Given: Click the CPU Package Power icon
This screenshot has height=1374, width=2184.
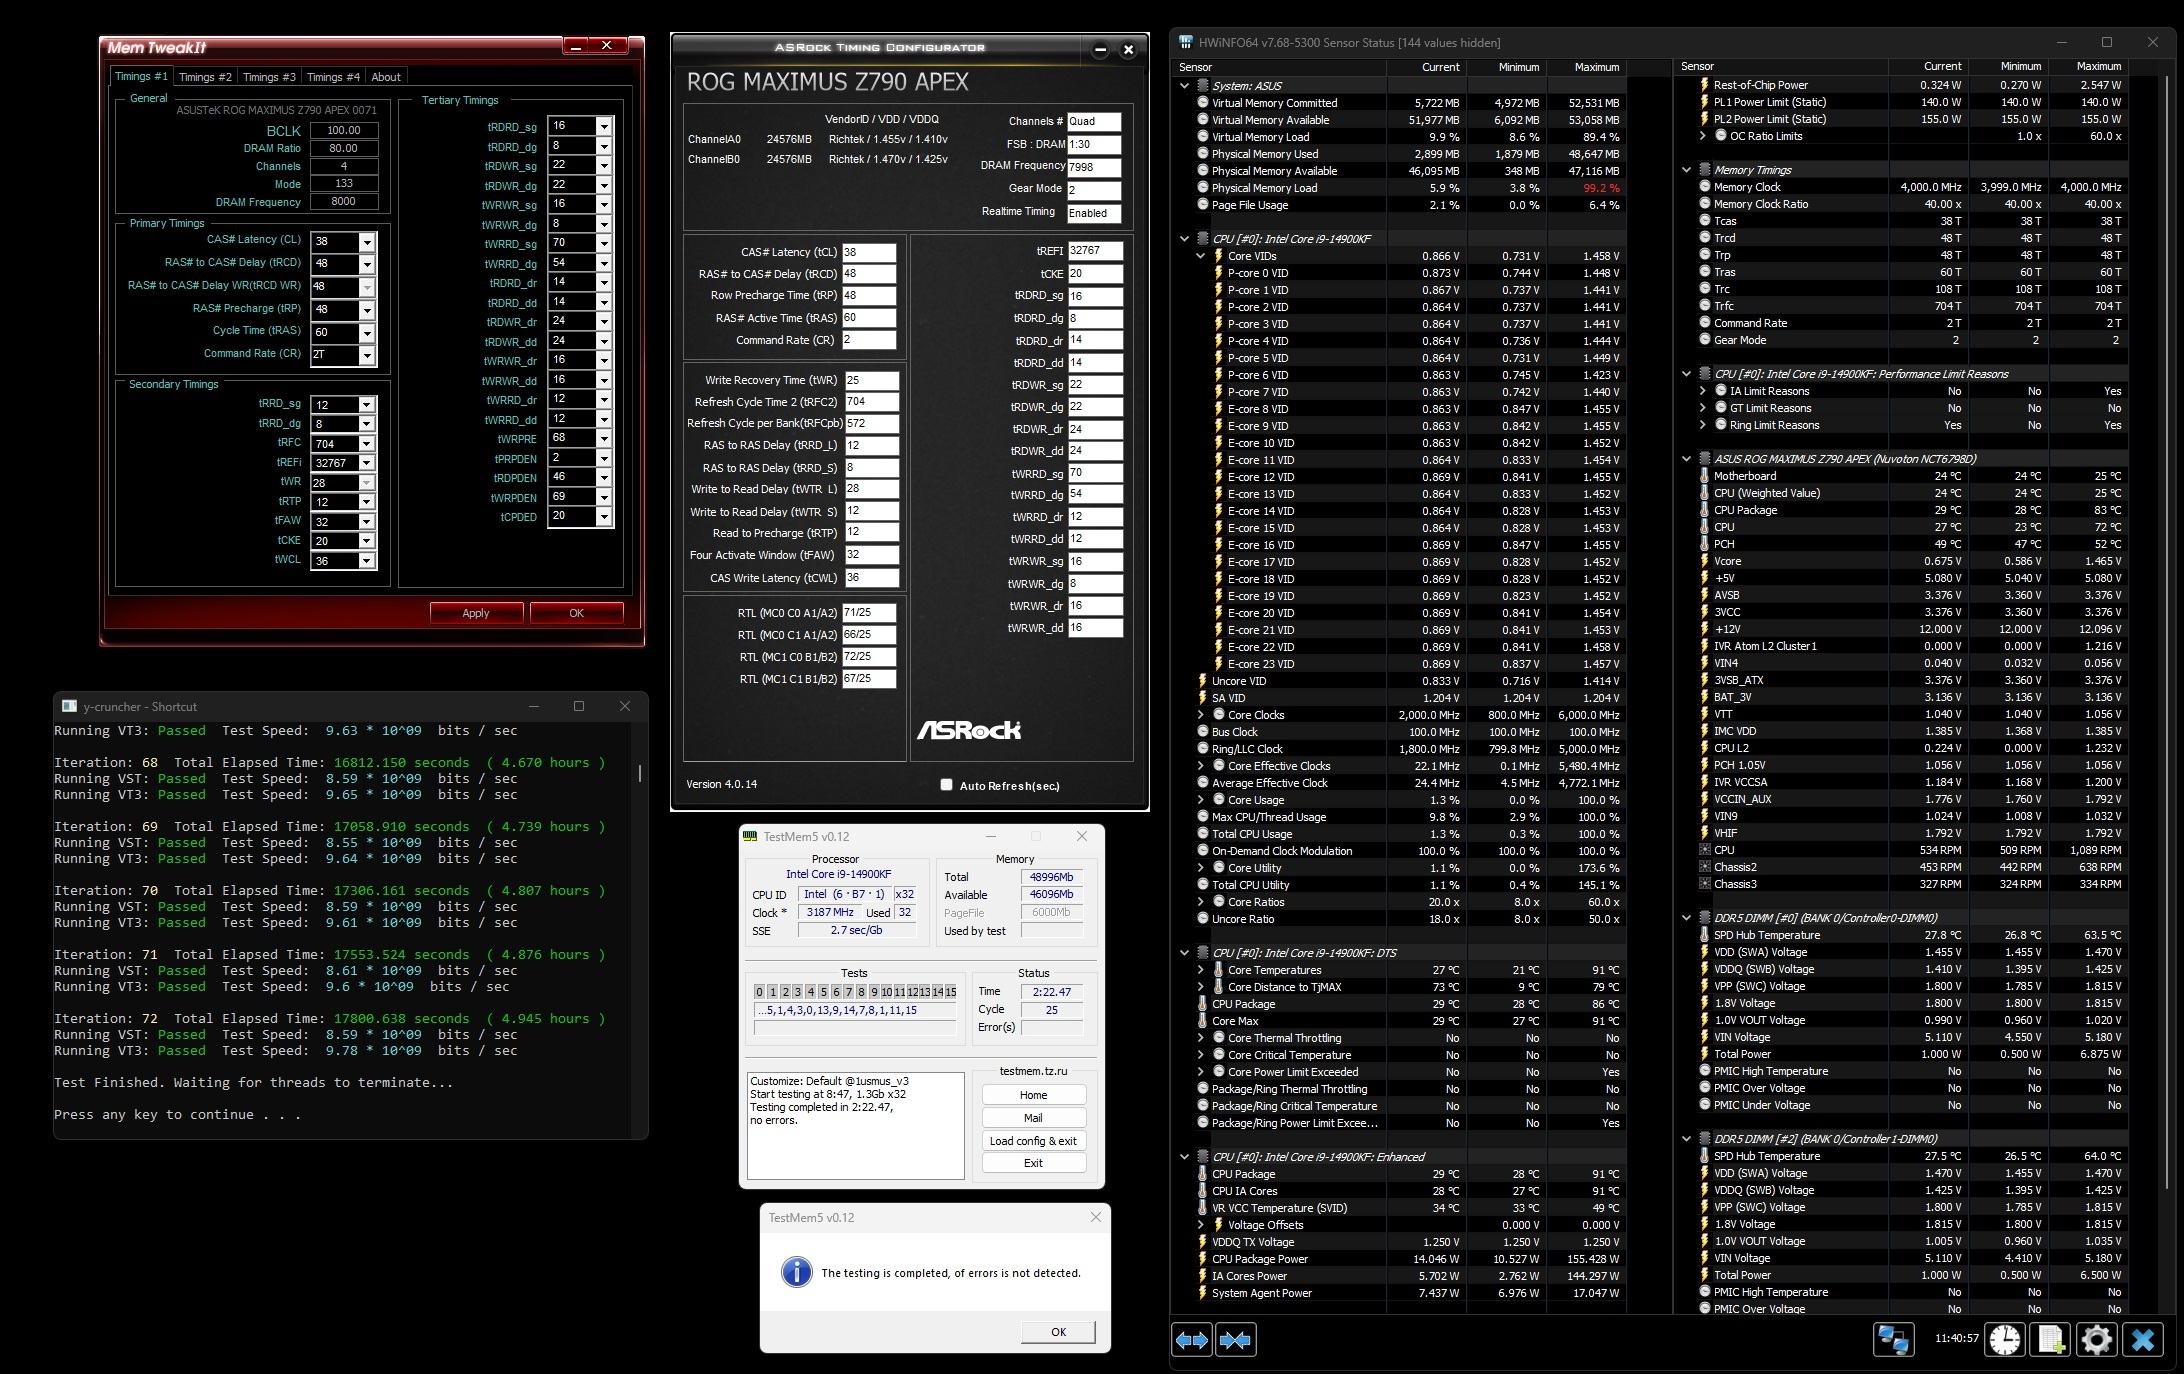Looking at the screenshot, I should tap(1202, 1259).
